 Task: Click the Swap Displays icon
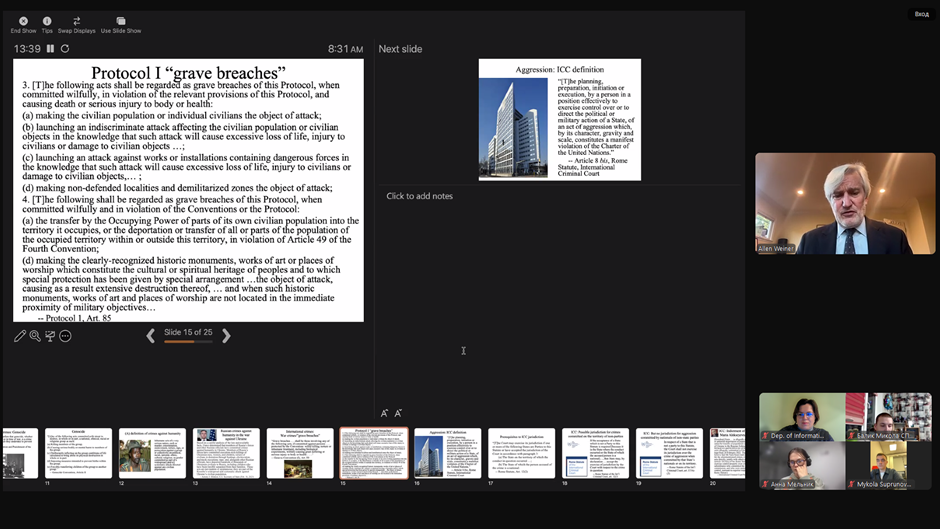point(77,21)
